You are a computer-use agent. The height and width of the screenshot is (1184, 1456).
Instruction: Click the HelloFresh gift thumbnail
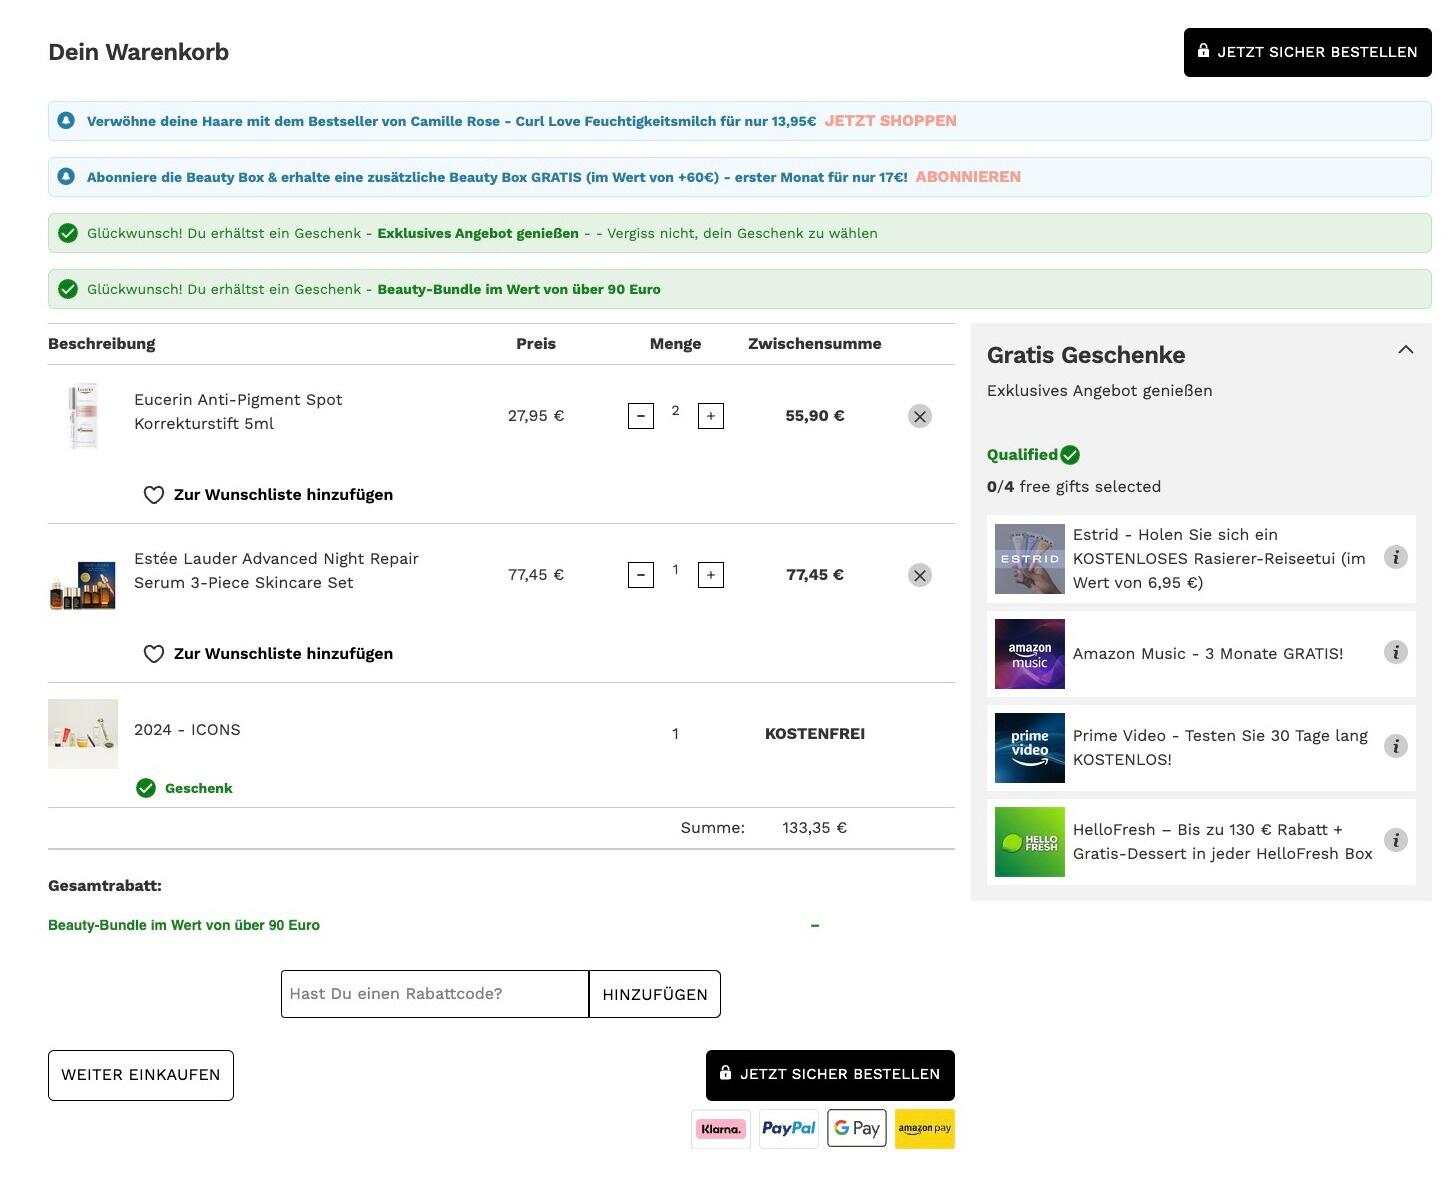click(x=1030, y=842)
